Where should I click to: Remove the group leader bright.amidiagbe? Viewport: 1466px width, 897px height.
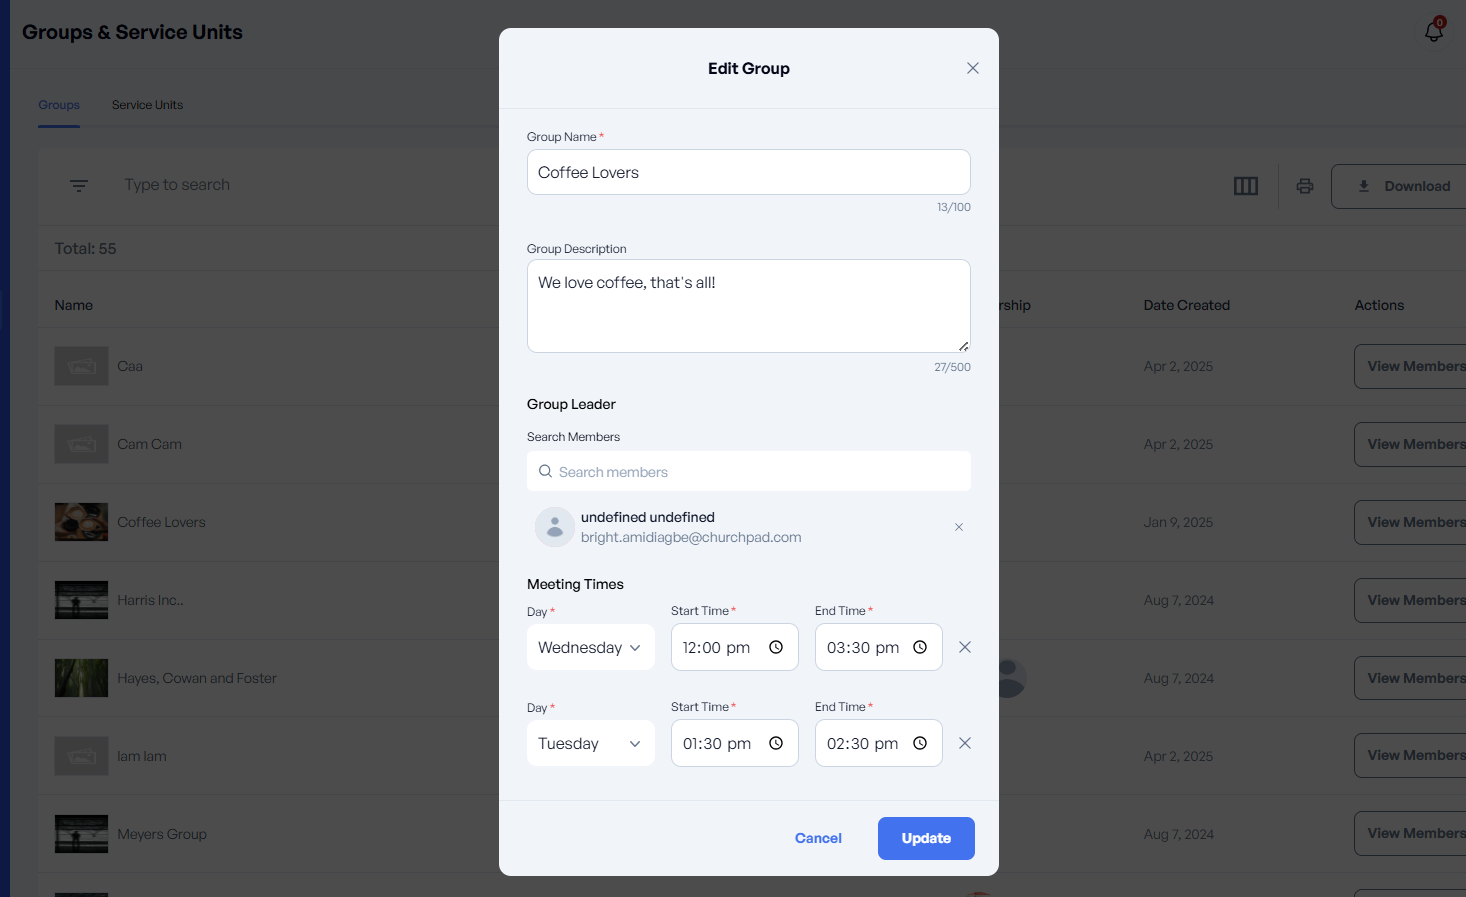pyautogui.click(x=958, y=527)
